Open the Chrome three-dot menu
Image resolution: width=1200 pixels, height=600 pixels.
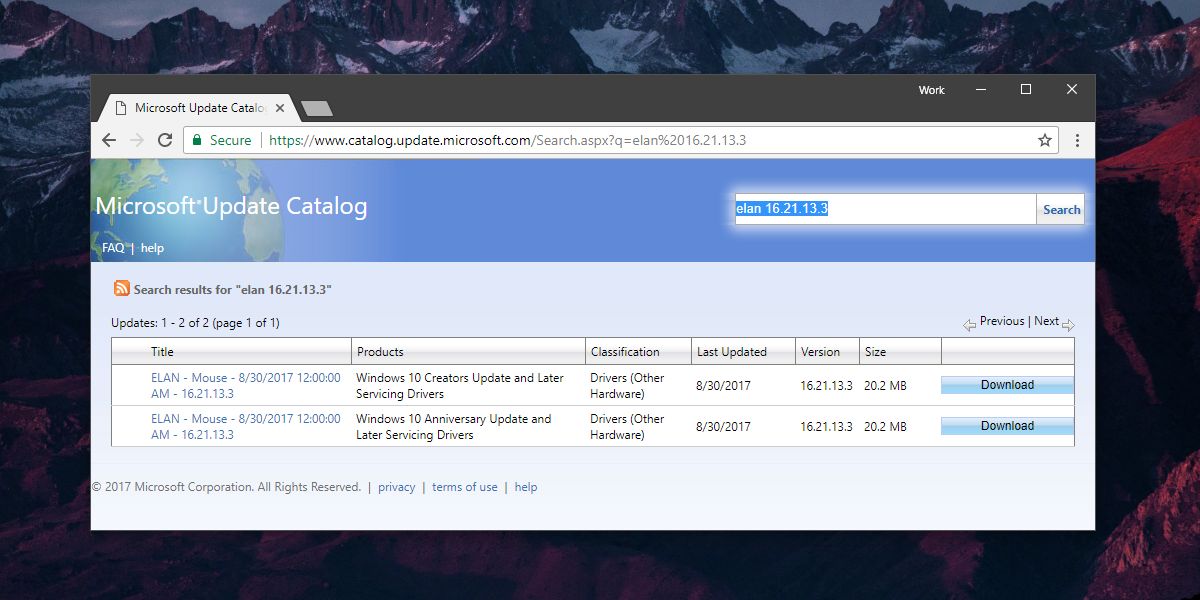pyautogui.click(x=1077, y=140)
